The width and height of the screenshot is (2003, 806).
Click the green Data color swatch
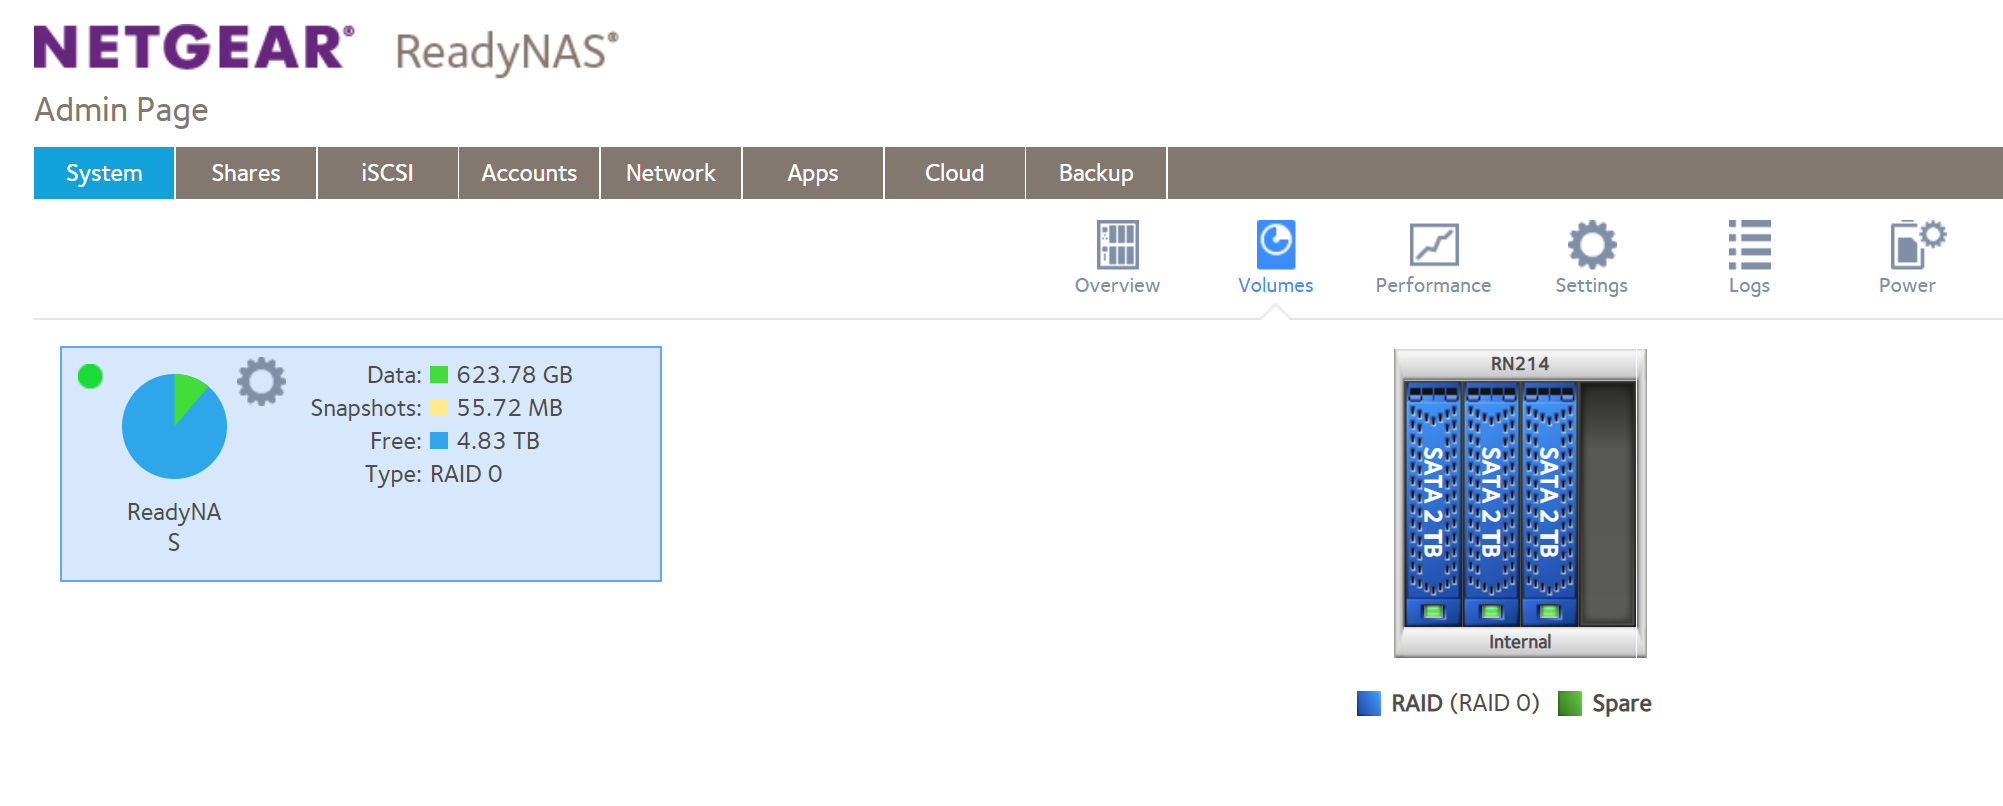pyautogui.click(x=438, y=375)
